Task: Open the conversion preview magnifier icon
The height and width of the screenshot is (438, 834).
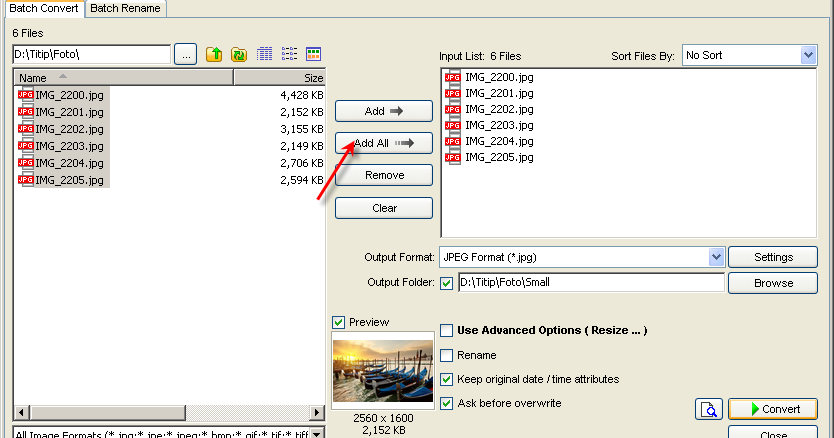Action: click(708, 409)
